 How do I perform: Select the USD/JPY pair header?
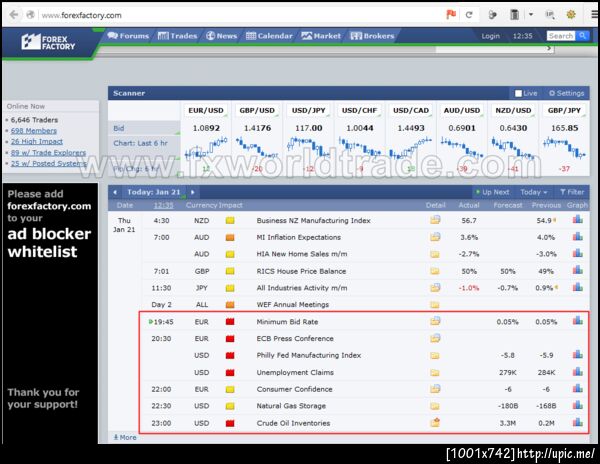[x=308, y=111]
